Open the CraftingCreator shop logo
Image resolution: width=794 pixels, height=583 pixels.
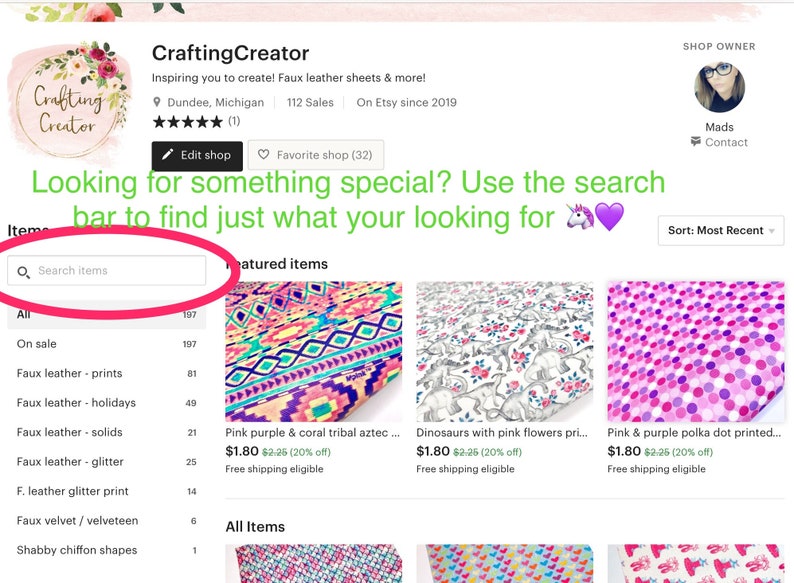tap(70, 101)
